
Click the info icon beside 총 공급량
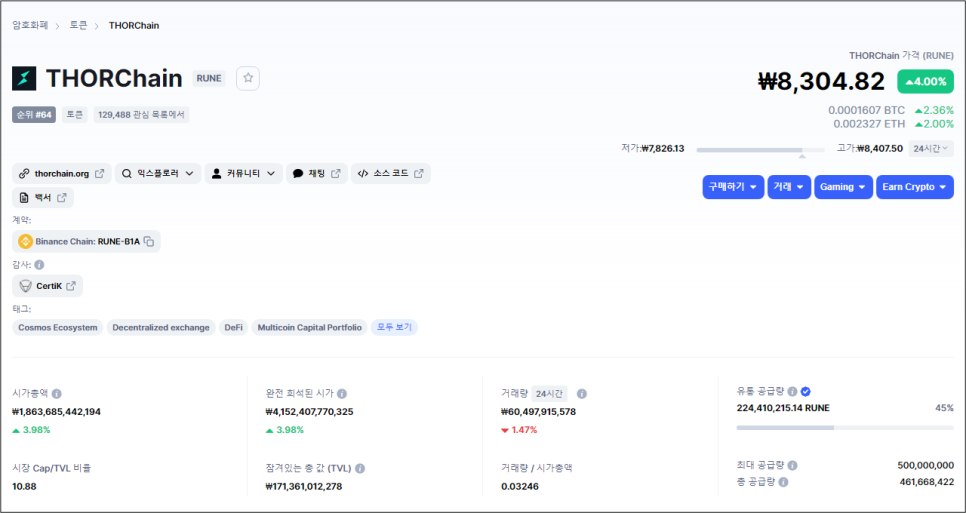(x=783, y=482)
